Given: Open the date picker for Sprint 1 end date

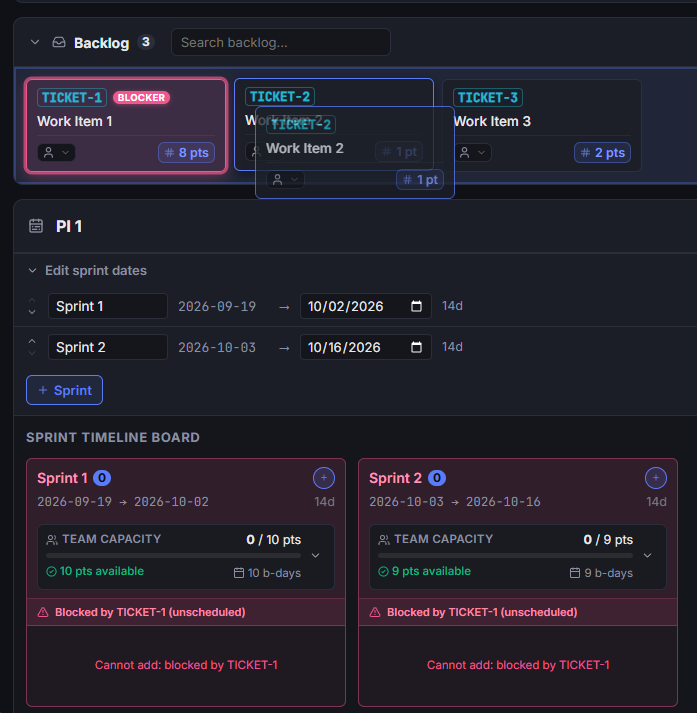Looking at the screenshot, I should click(416, 306).
